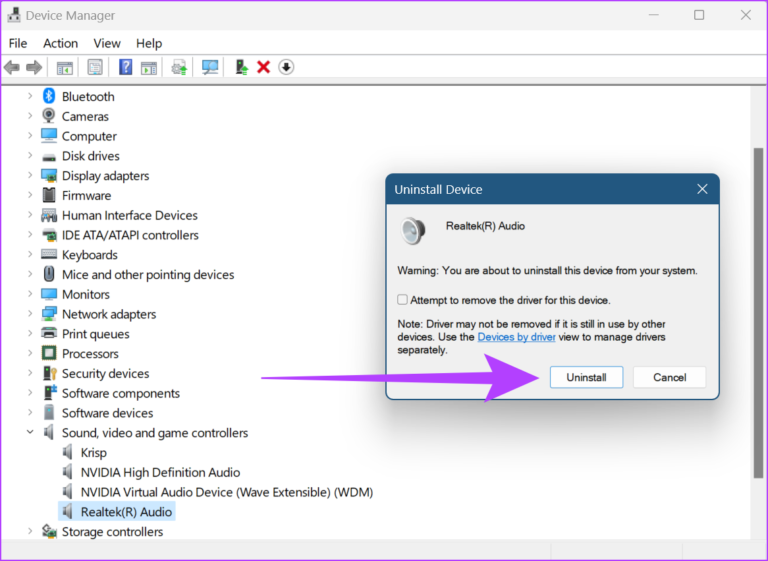
Task: Click the Security devices key icon
Action: click(49, 373)
